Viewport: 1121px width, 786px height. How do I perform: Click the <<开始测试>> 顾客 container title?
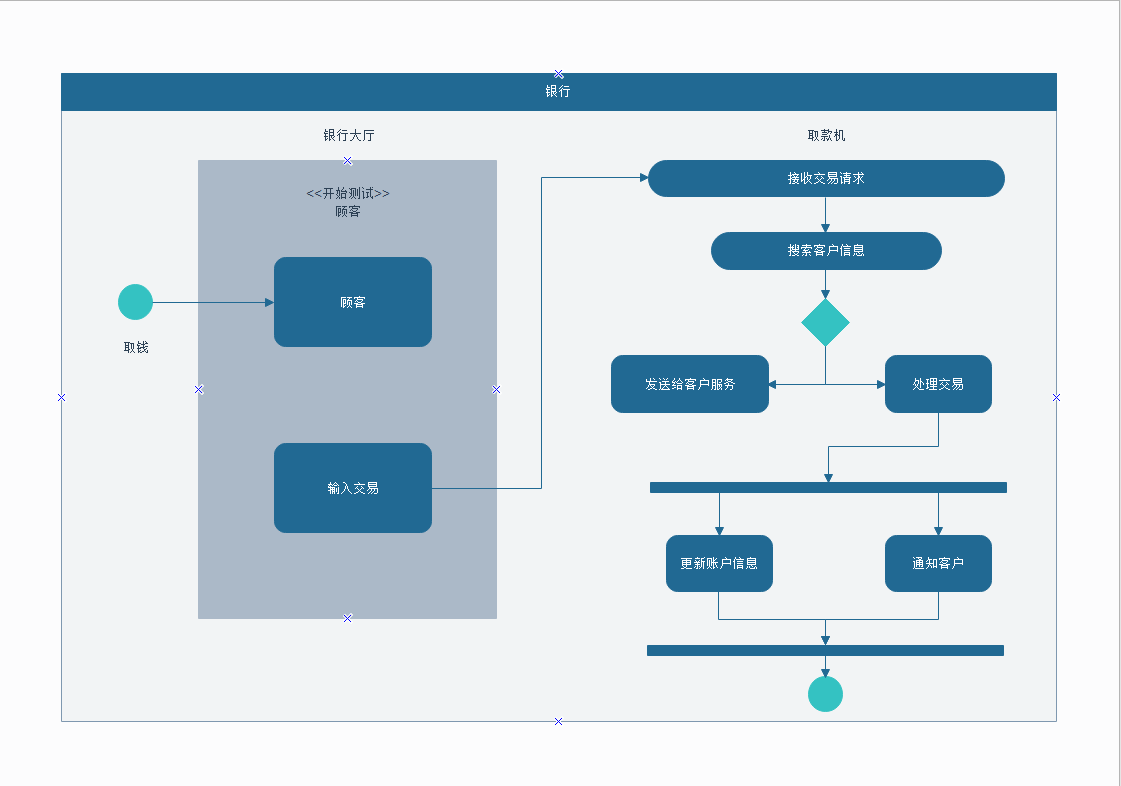click(x=347, y=202)
